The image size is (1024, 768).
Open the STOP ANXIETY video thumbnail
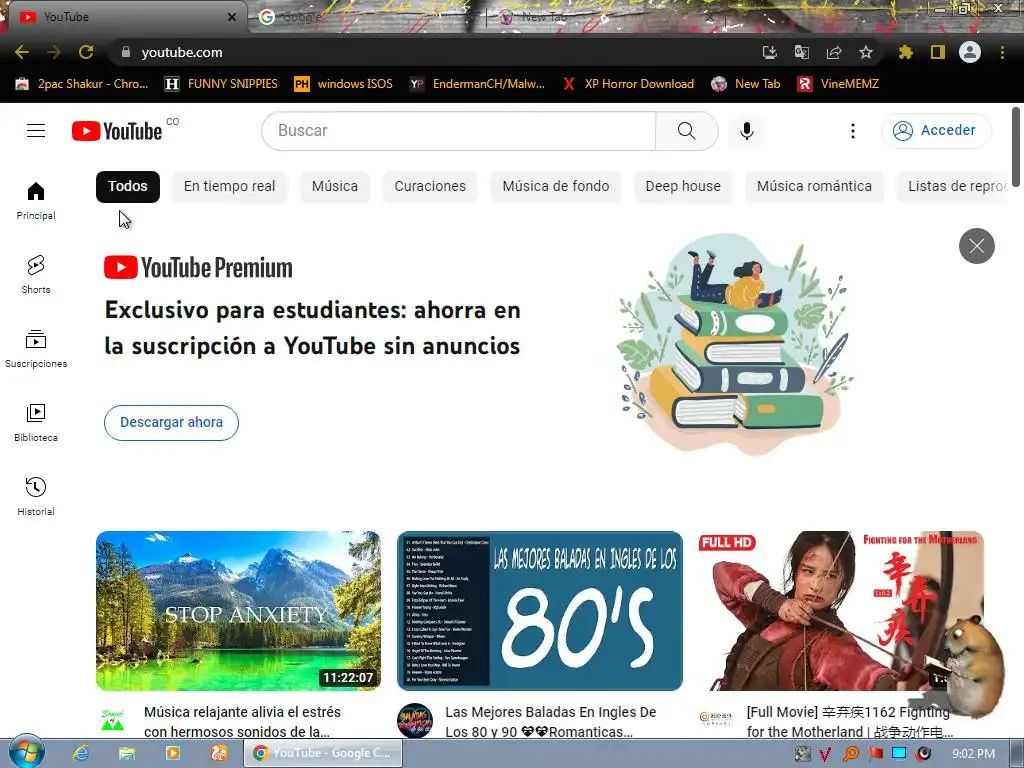(238, 611)
